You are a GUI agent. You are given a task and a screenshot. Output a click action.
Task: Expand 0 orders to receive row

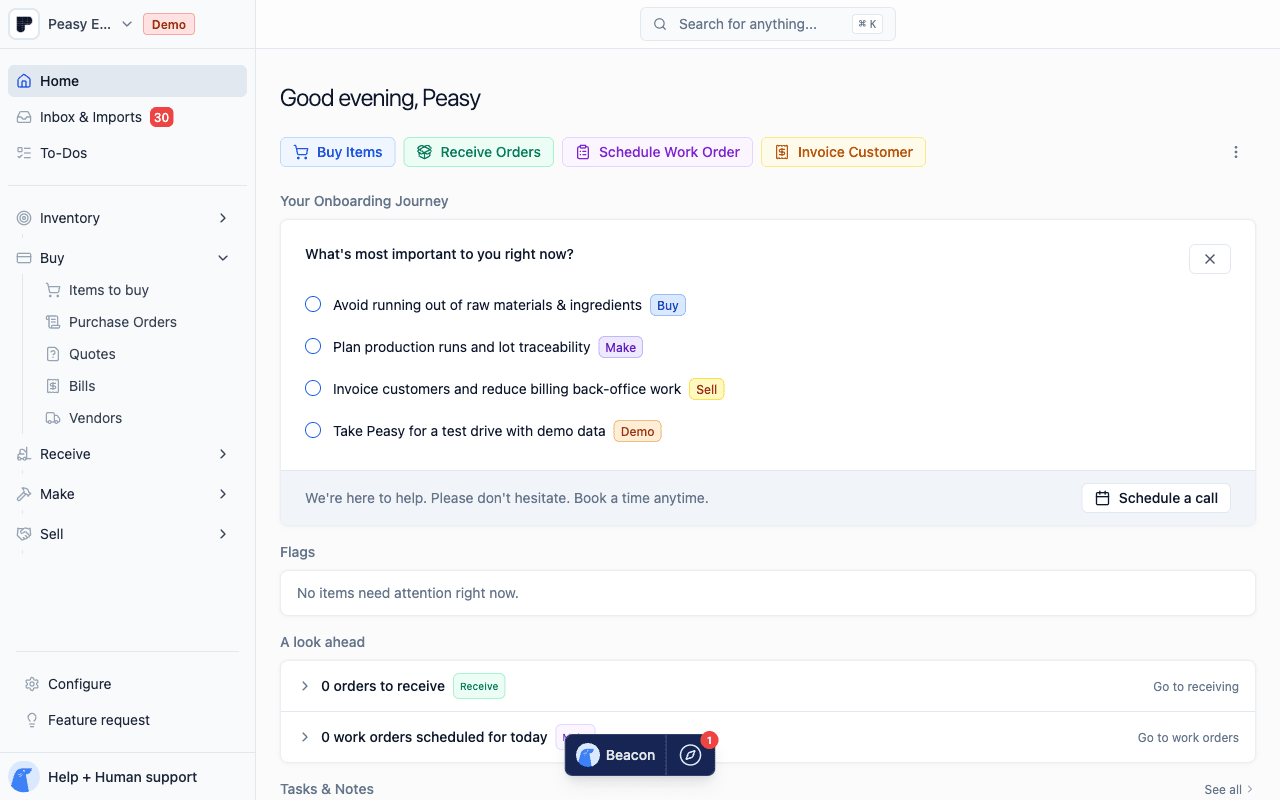tap(305, 686)
